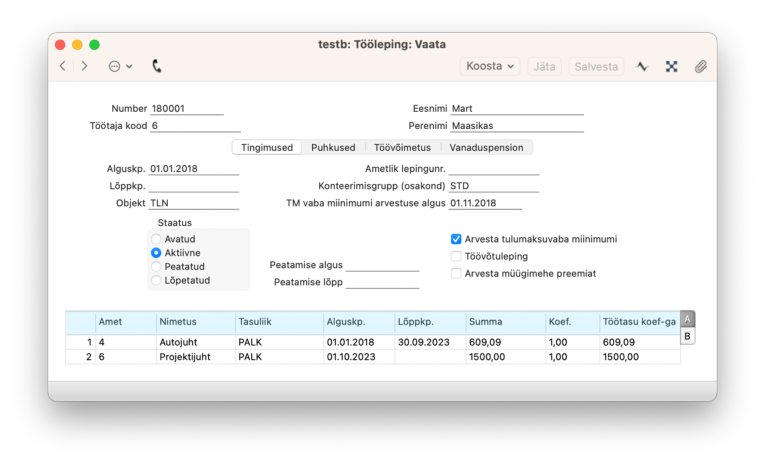
Task: Click row number 2 in table
Action: [x=81, y=357]
